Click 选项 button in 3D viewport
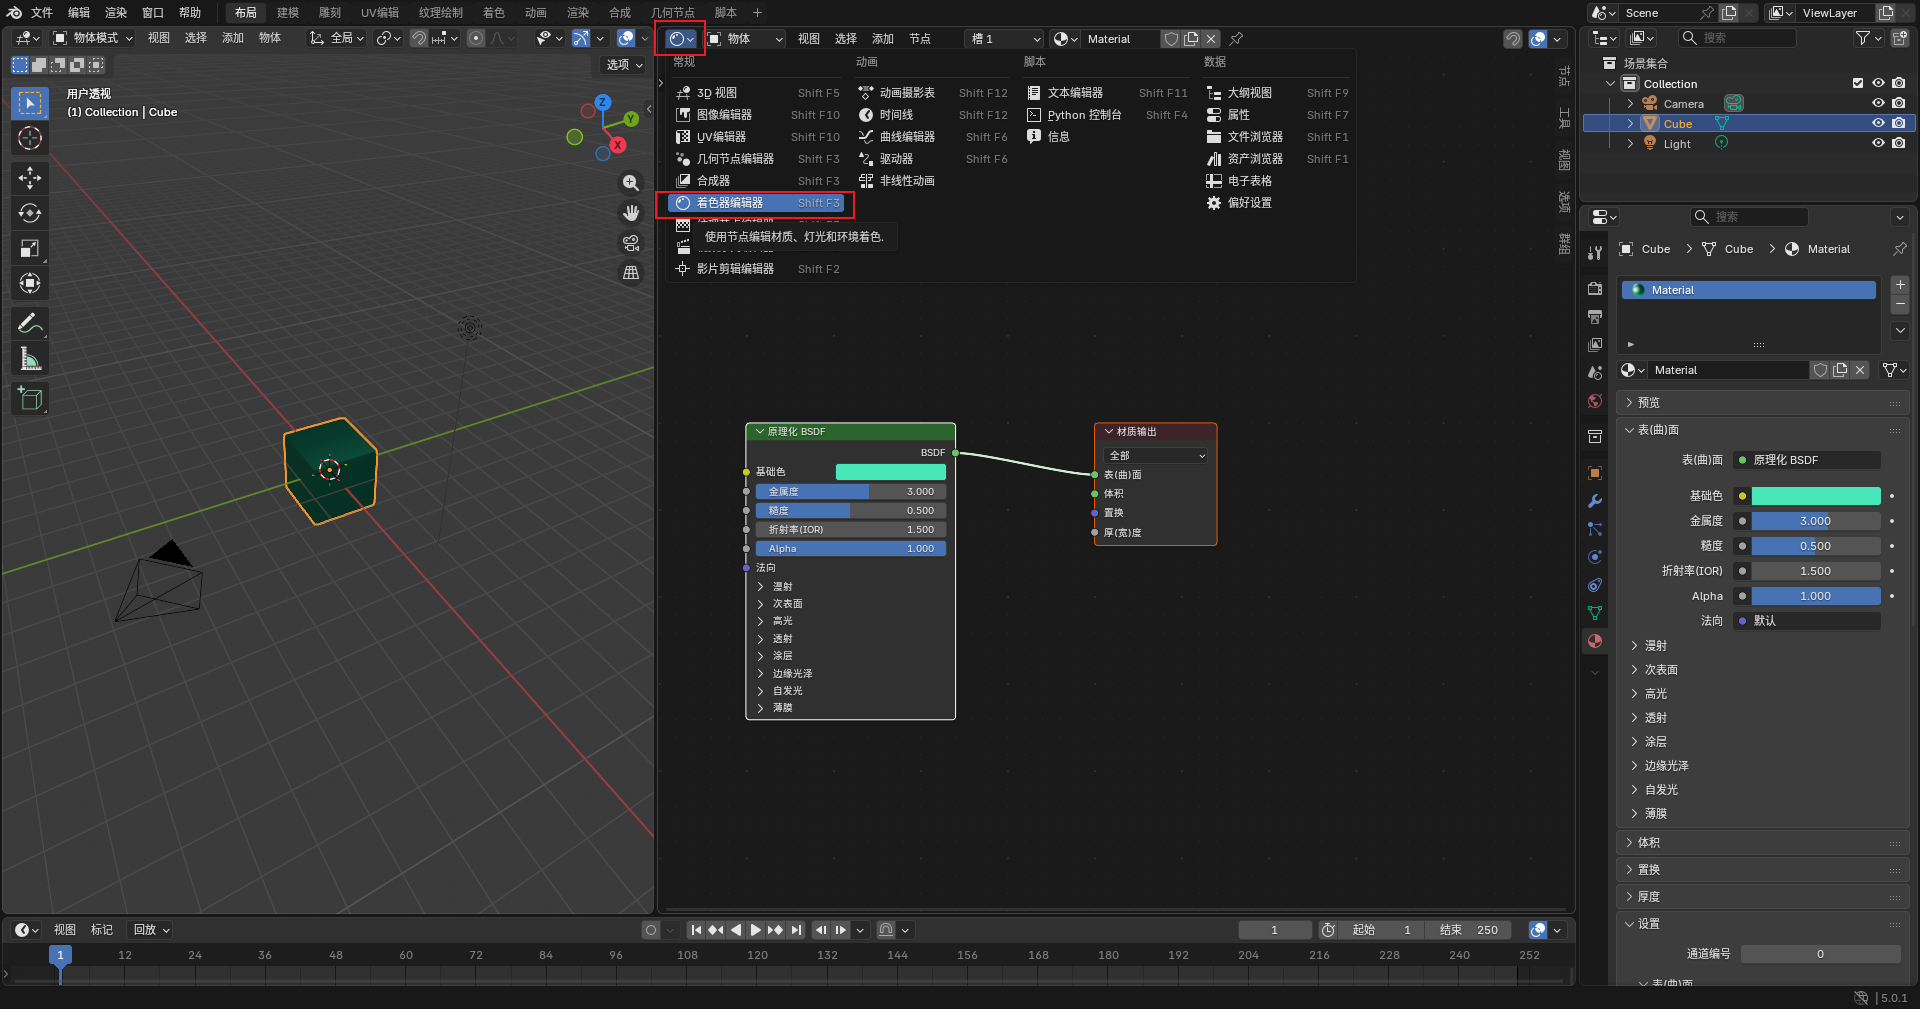This screenshot has height=1009, width=1920. click(624, 64)
